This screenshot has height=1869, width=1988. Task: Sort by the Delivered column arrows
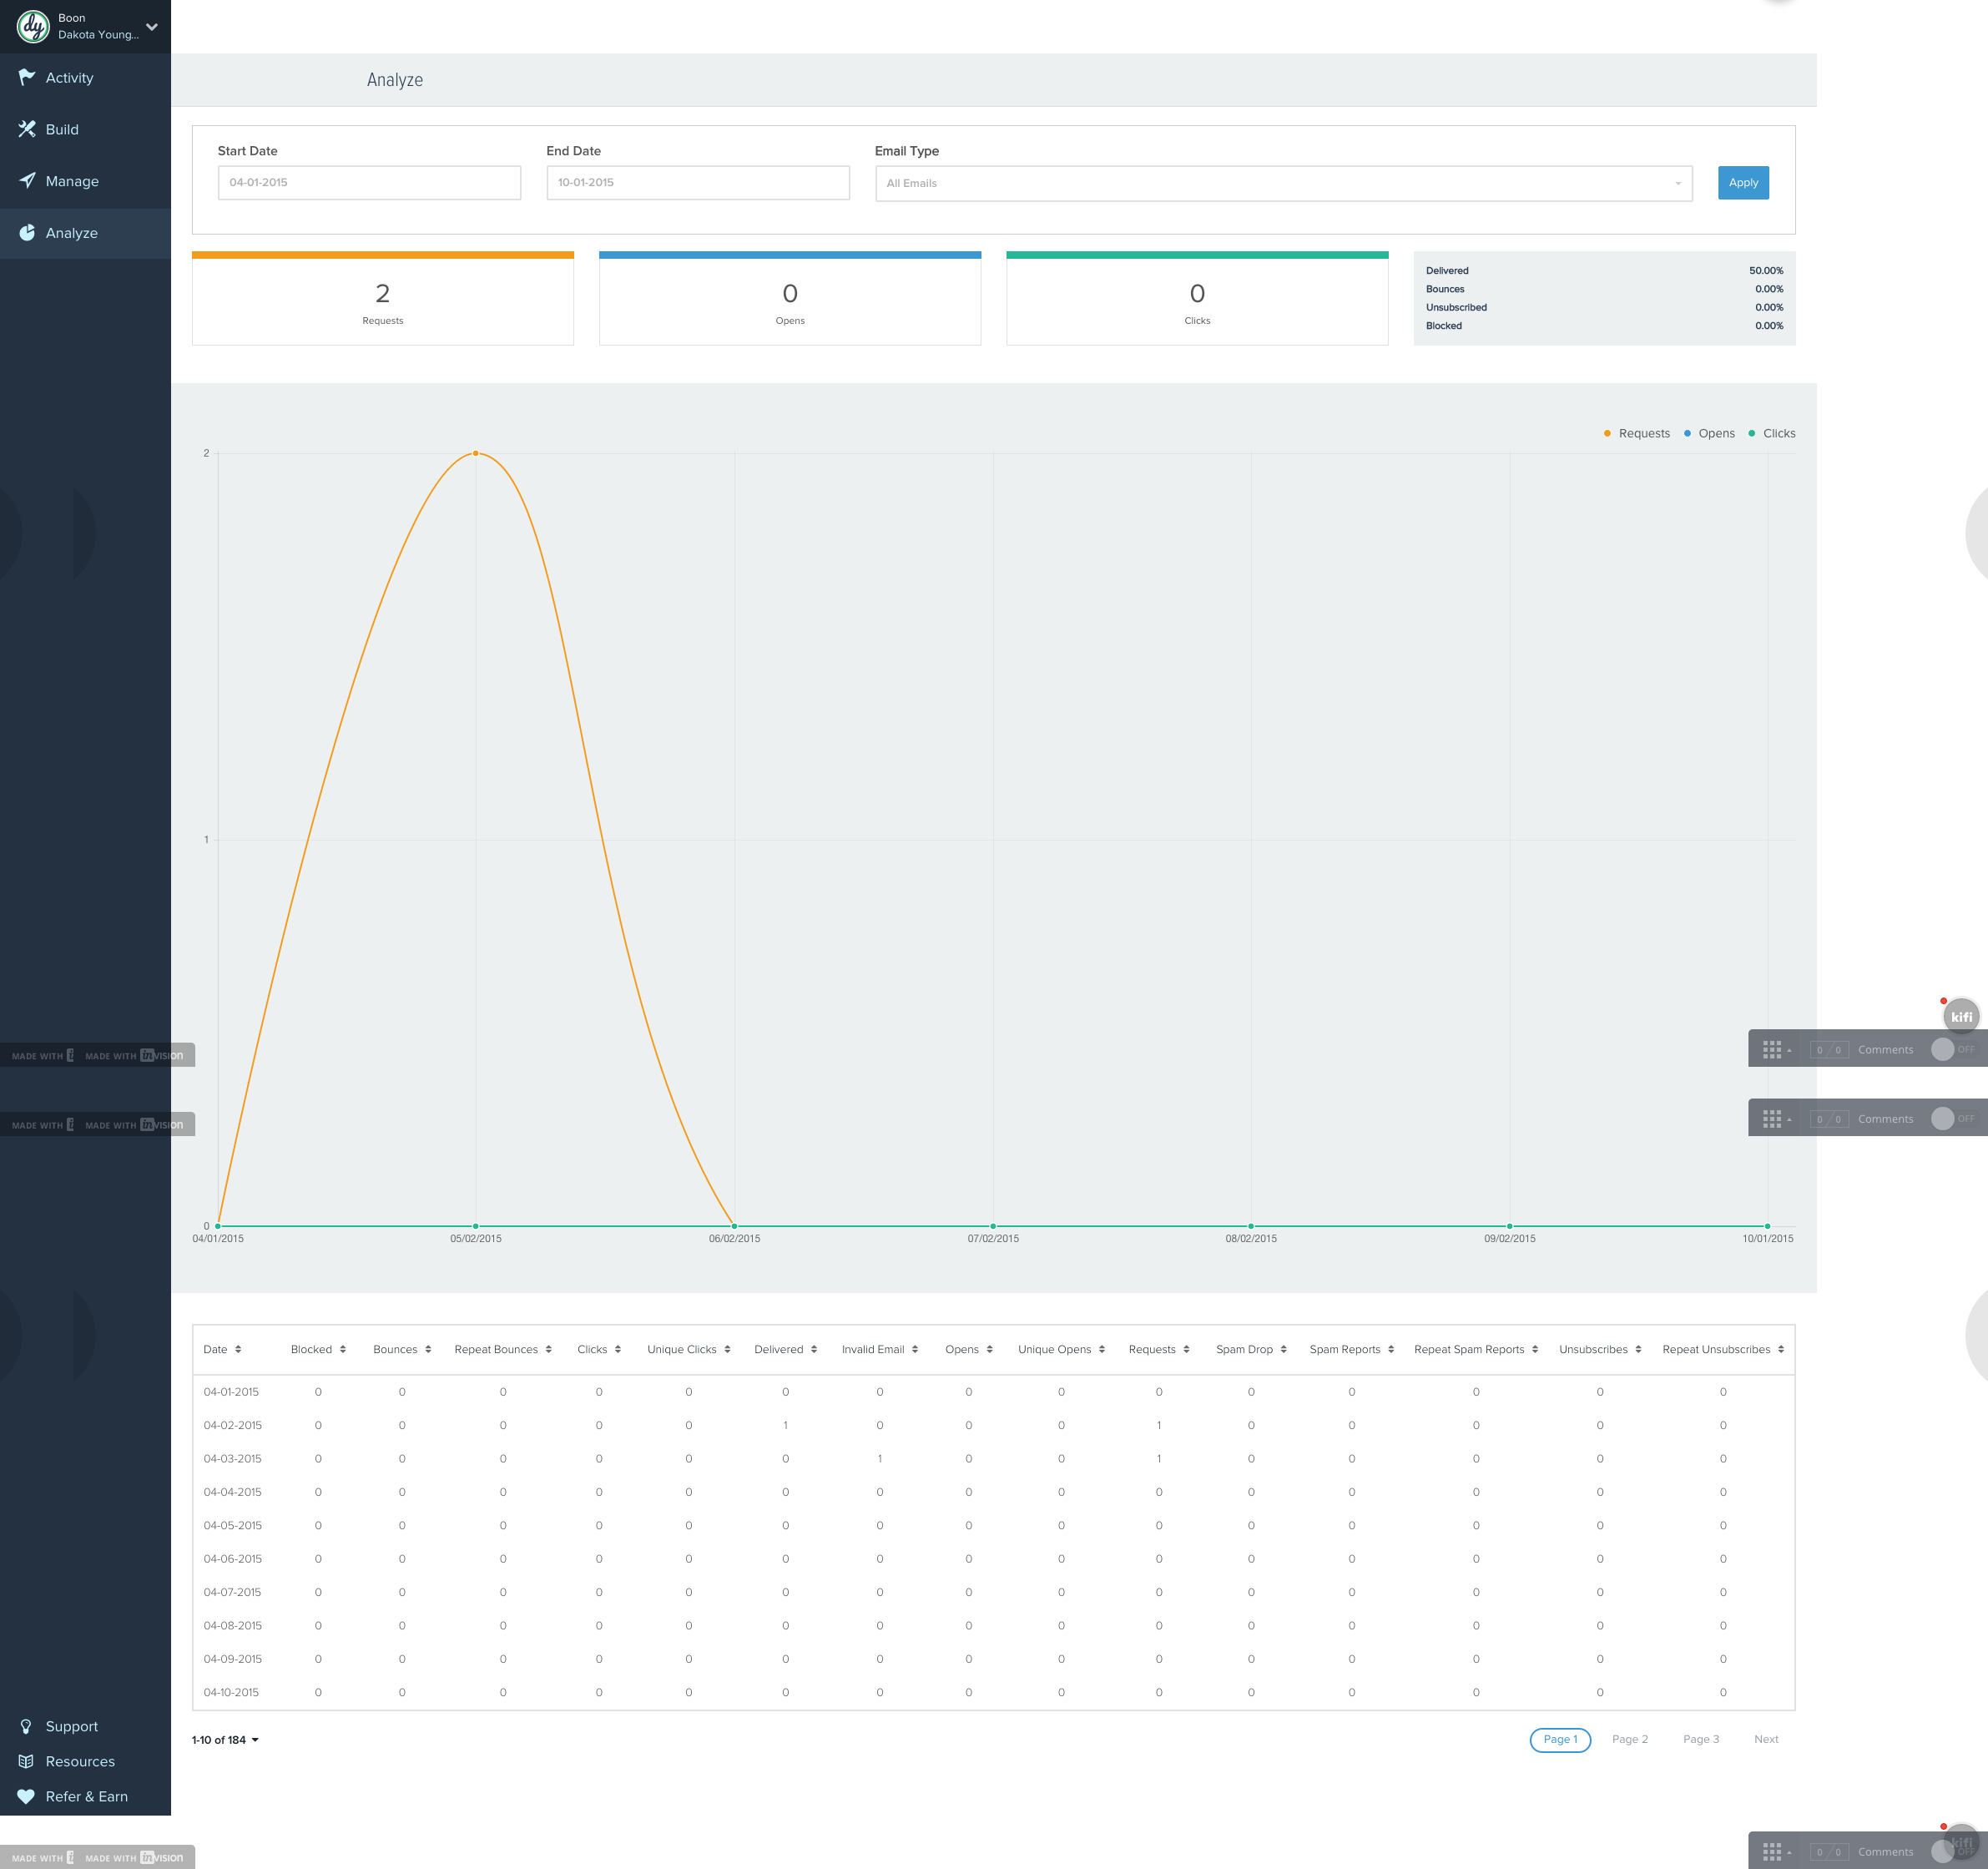(814, 1349)
